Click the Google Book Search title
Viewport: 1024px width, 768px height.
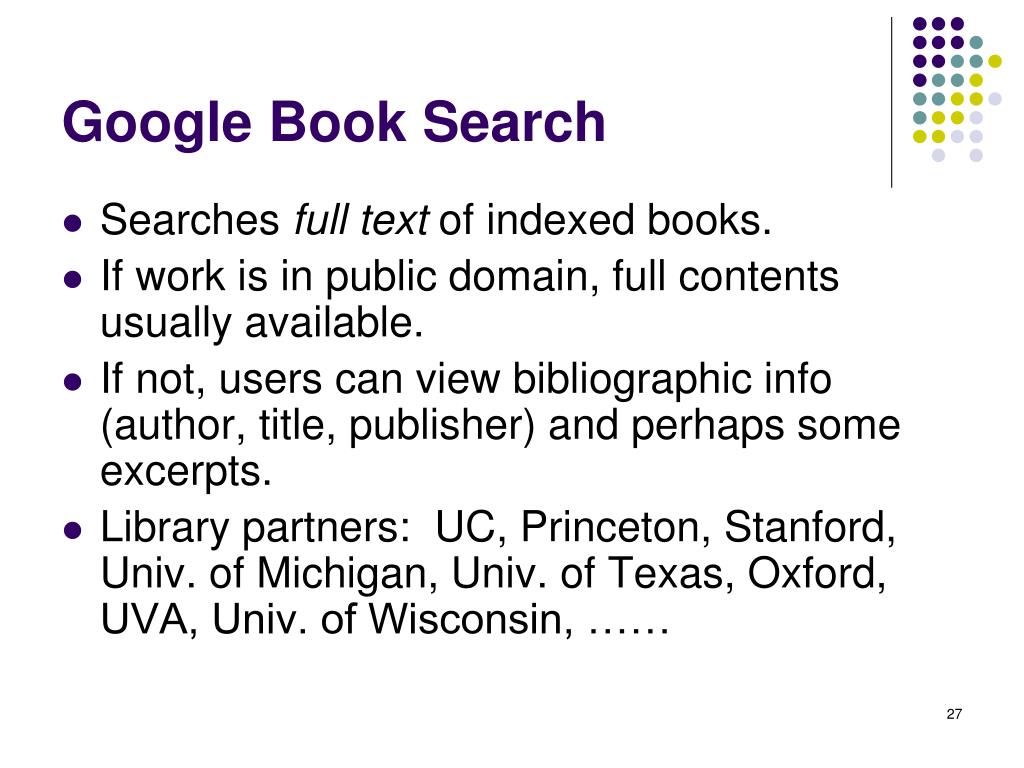coord(334,123)
